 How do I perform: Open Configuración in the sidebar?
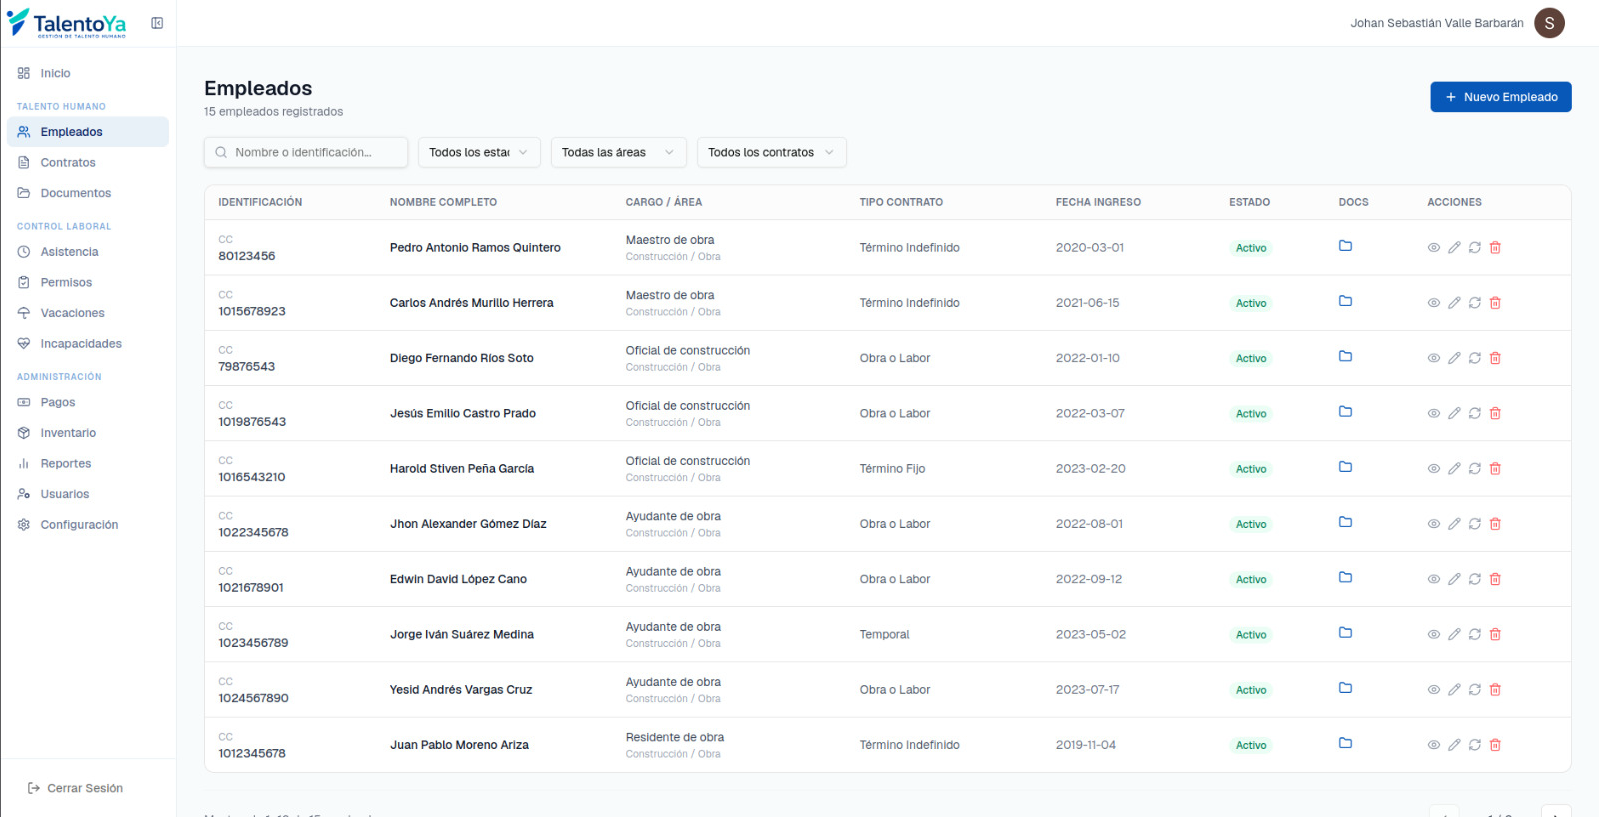coord(88,524)
